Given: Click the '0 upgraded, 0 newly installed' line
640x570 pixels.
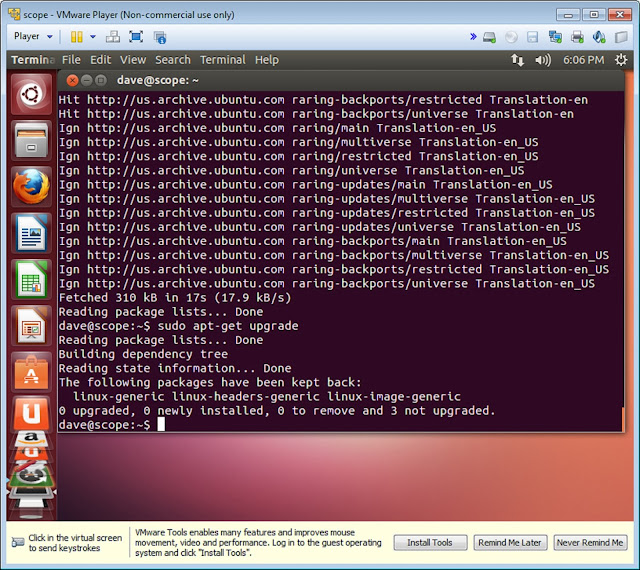Looking at the screenshot, I should 277,410.
